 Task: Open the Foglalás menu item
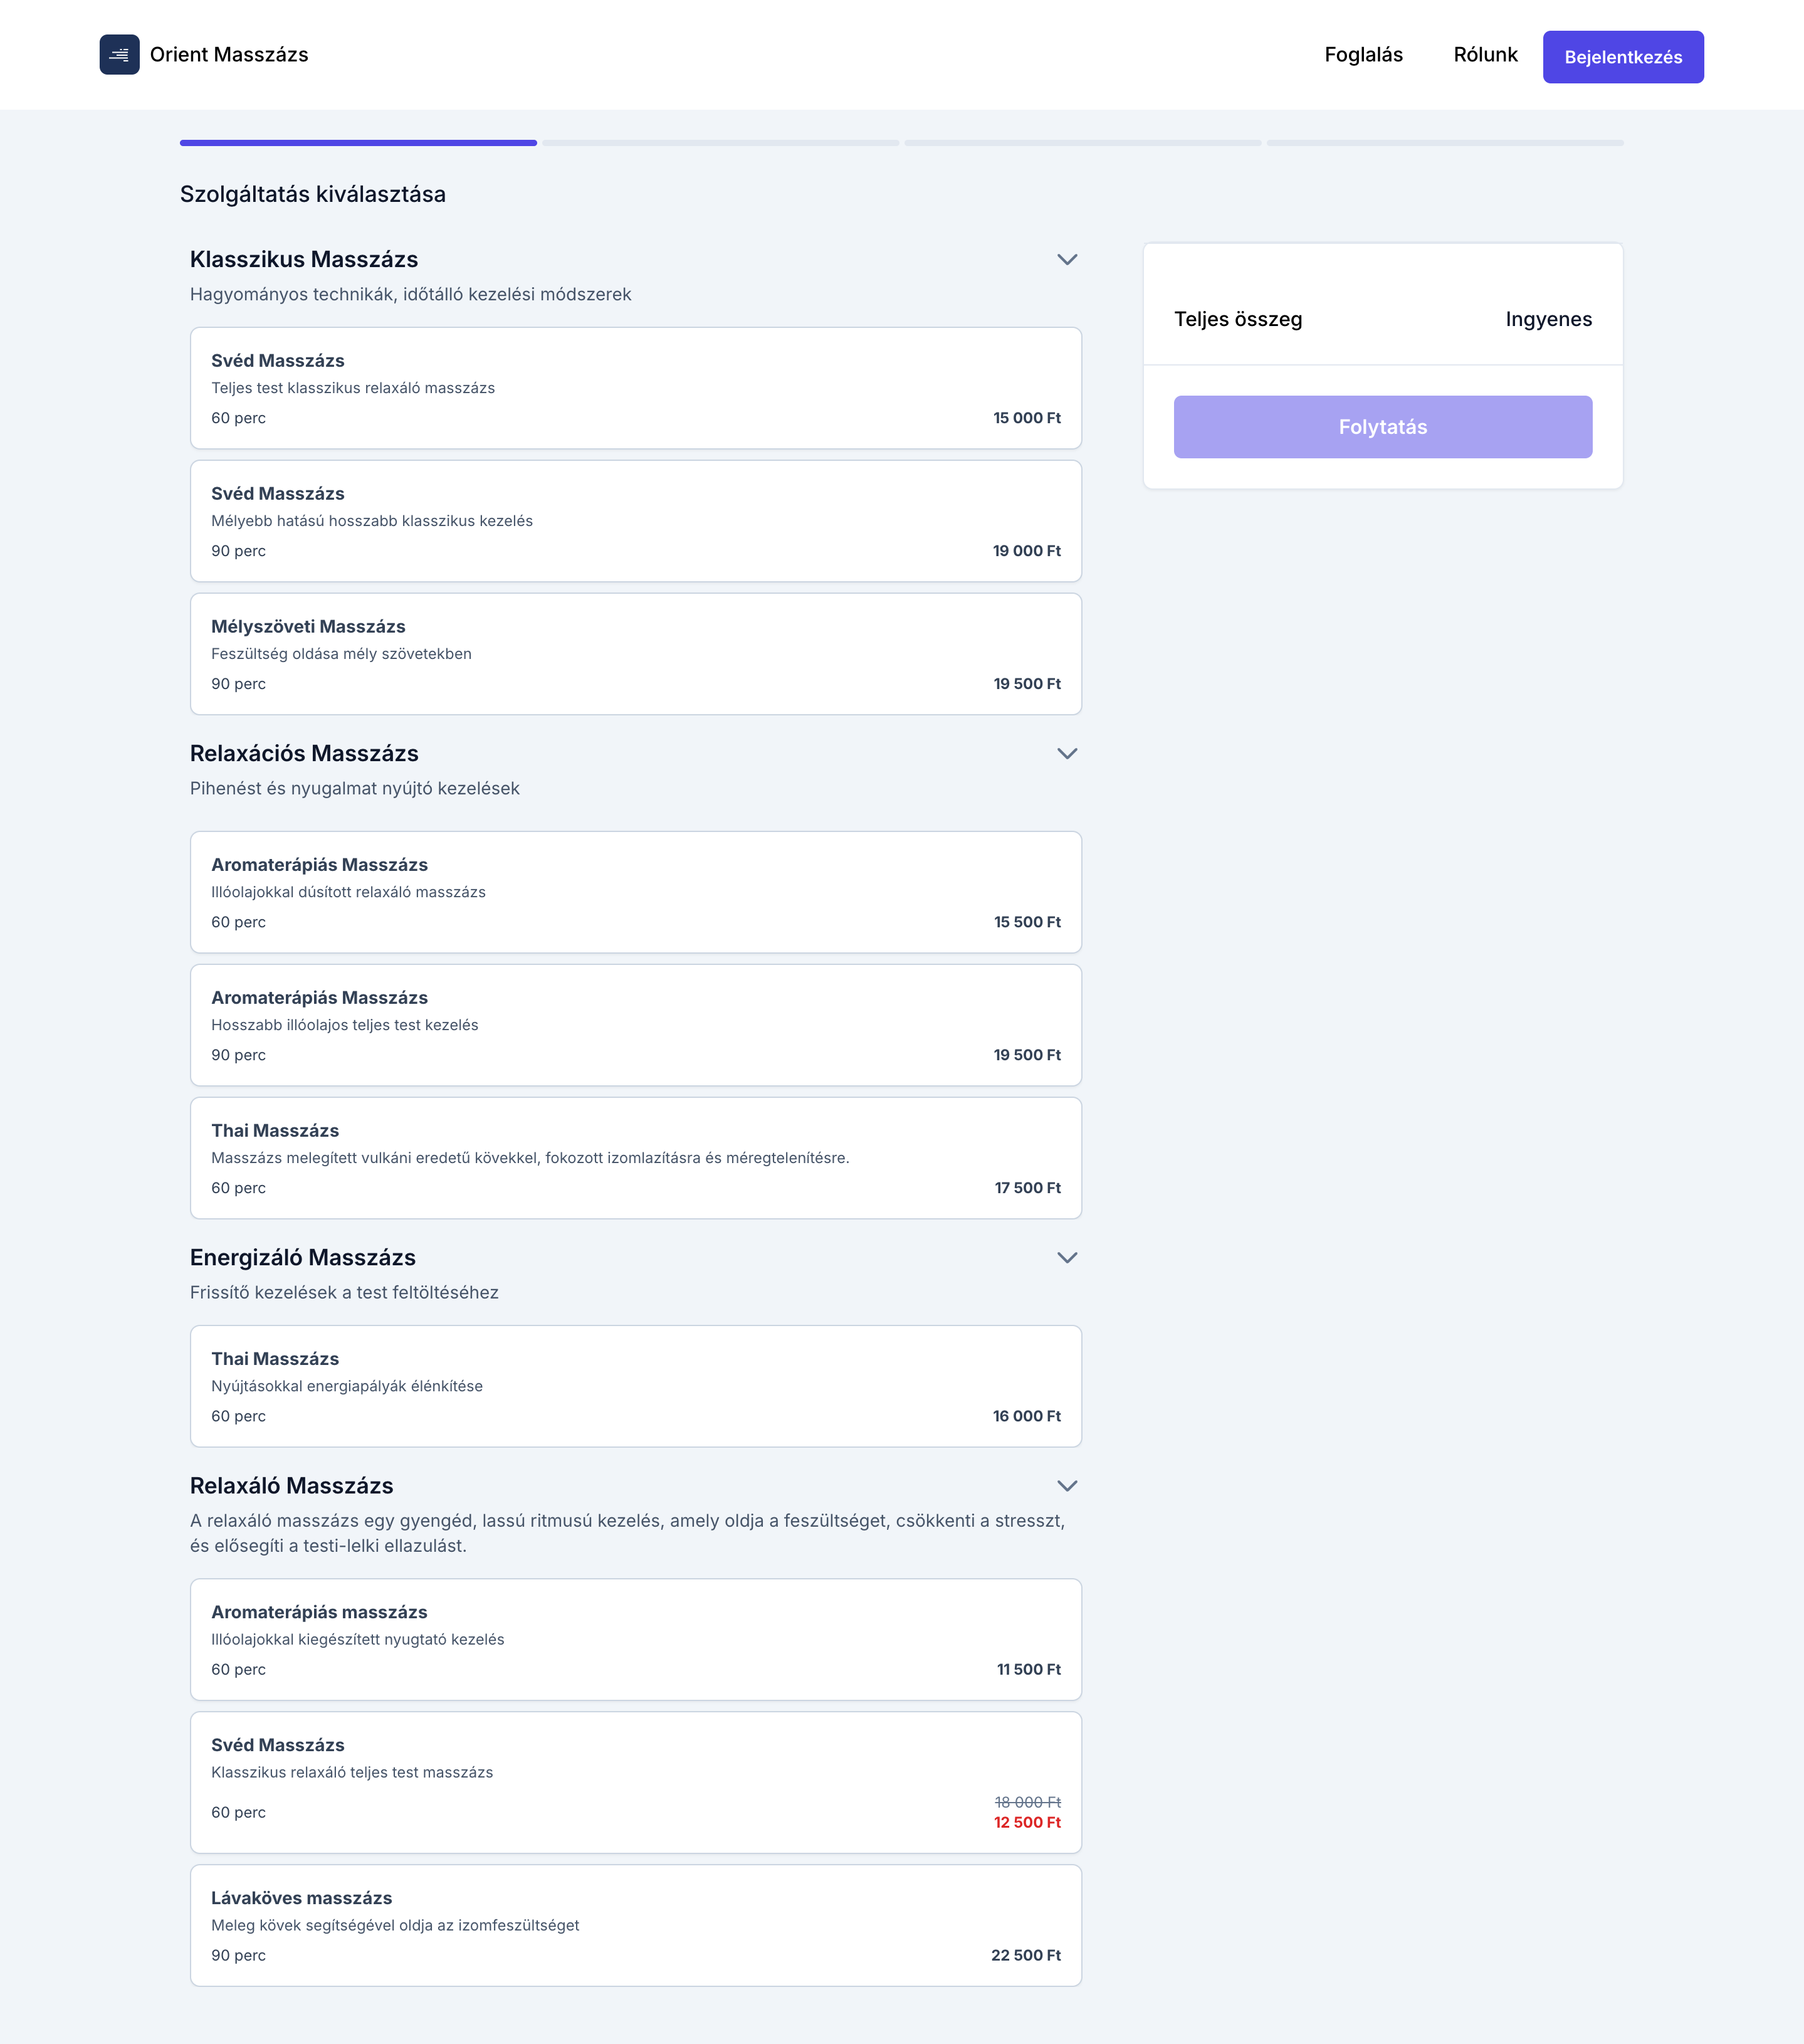tap(1363, 55)
